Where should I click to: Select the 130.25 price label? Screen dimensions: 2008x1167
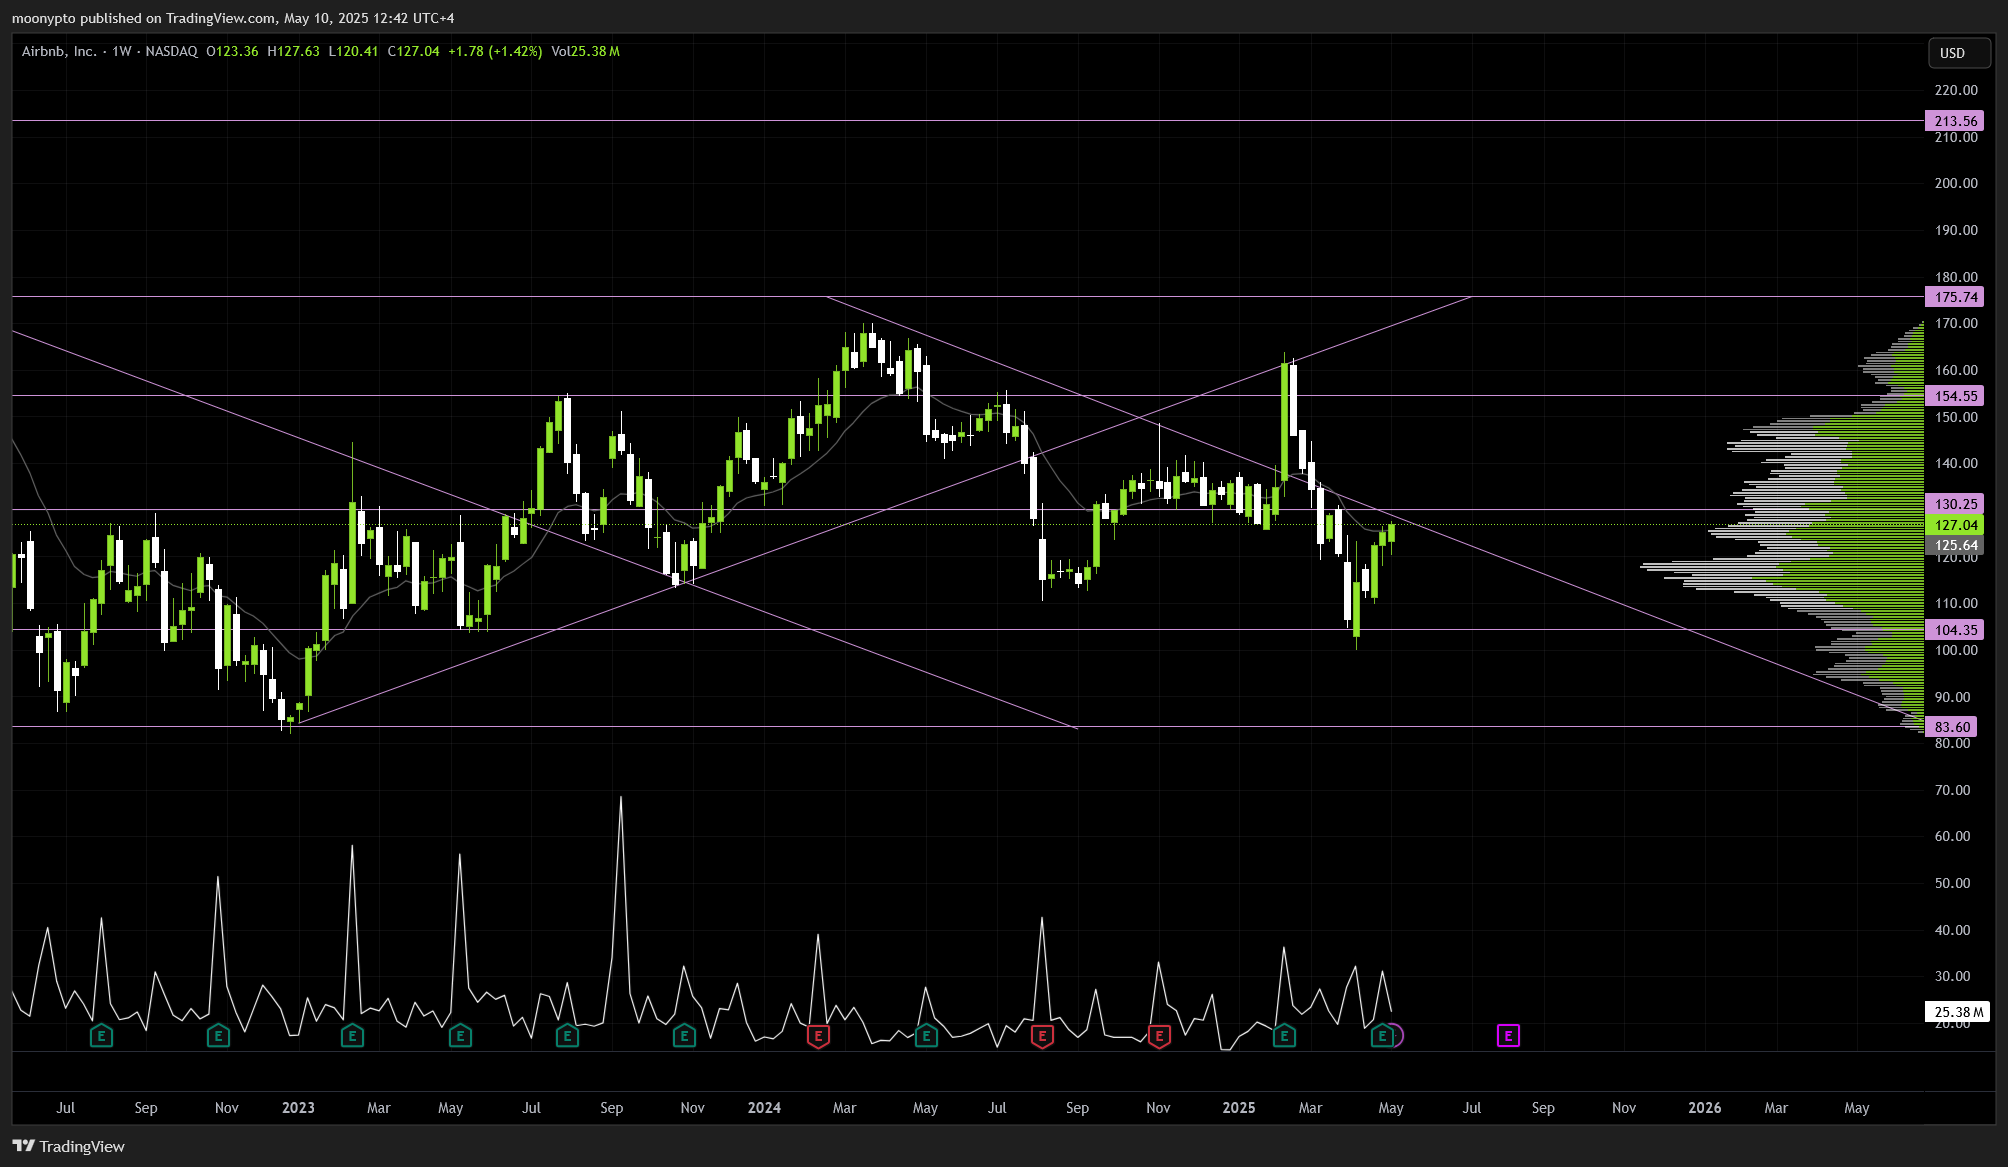[x=1954, y=504]
